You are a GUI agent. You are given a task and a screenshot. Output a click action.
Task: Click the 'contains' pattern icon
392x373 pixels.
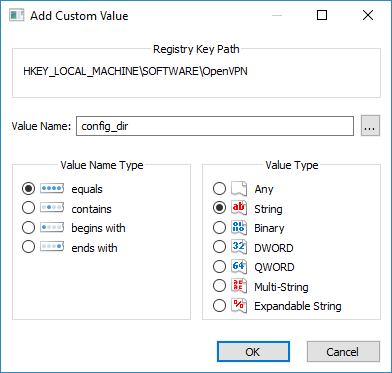pos(52,208)
